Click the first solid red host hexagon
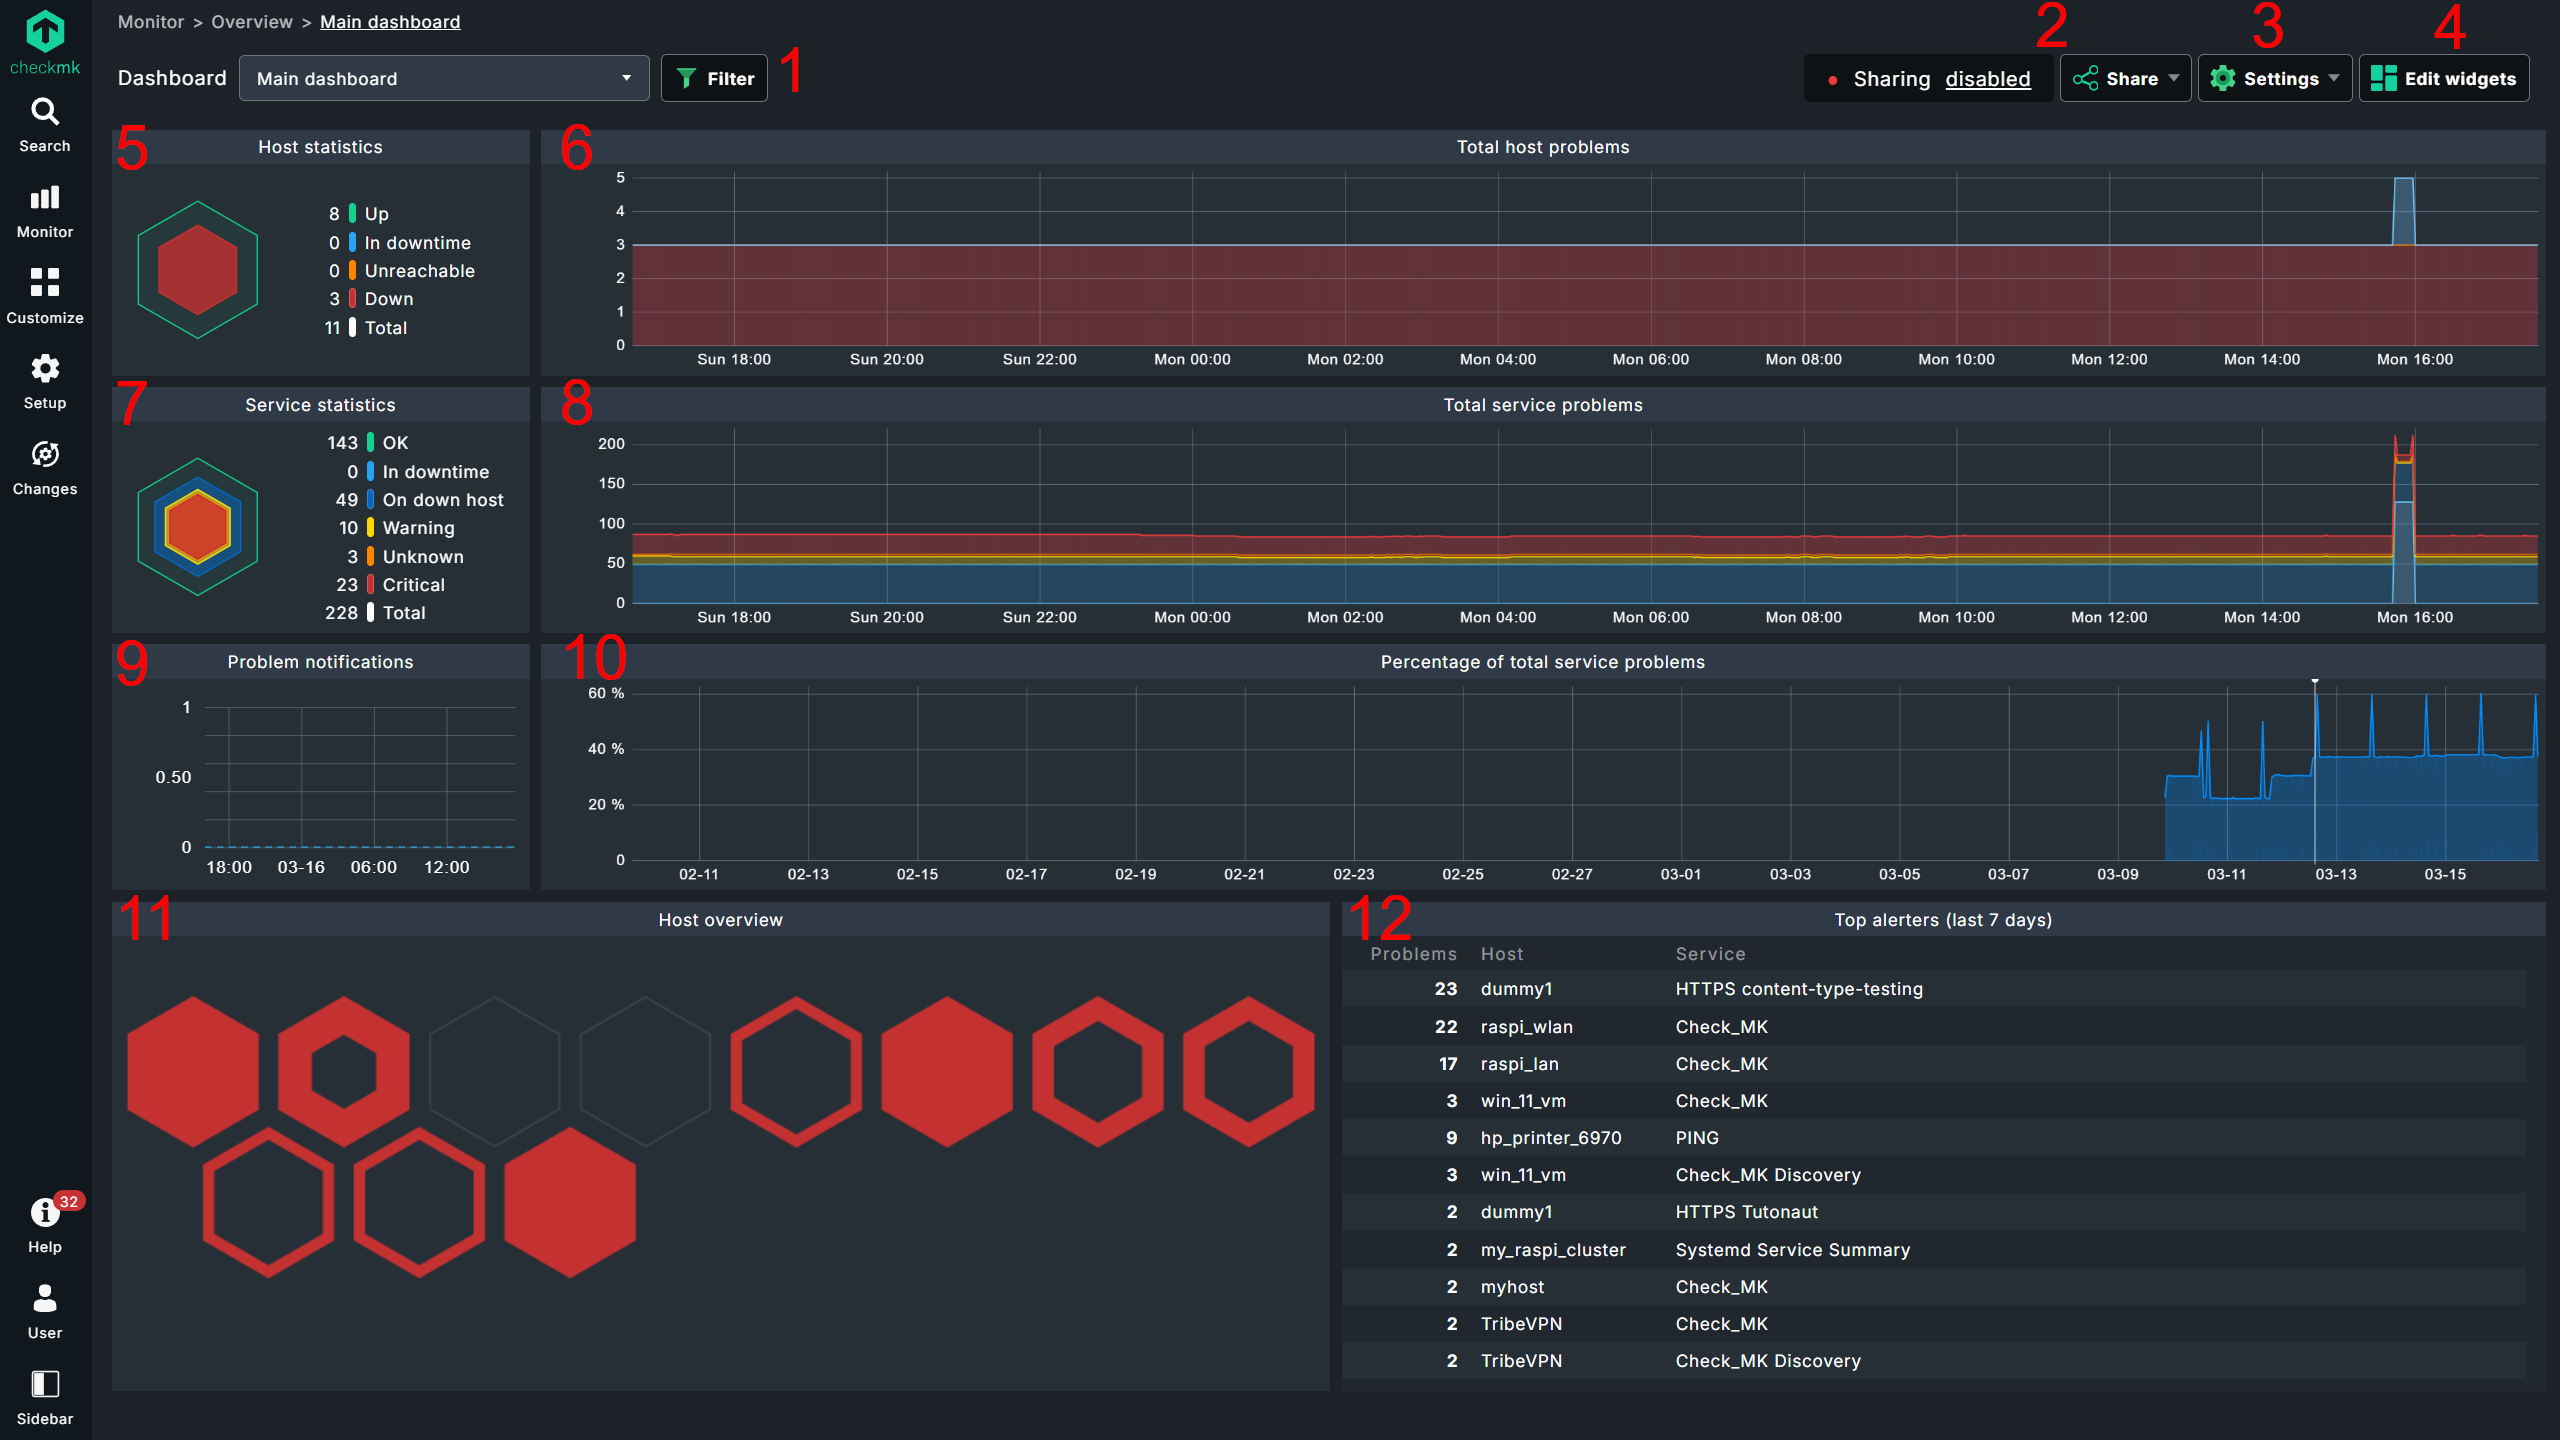The image size is (2560, 1440). click(x=193, y=1071)
